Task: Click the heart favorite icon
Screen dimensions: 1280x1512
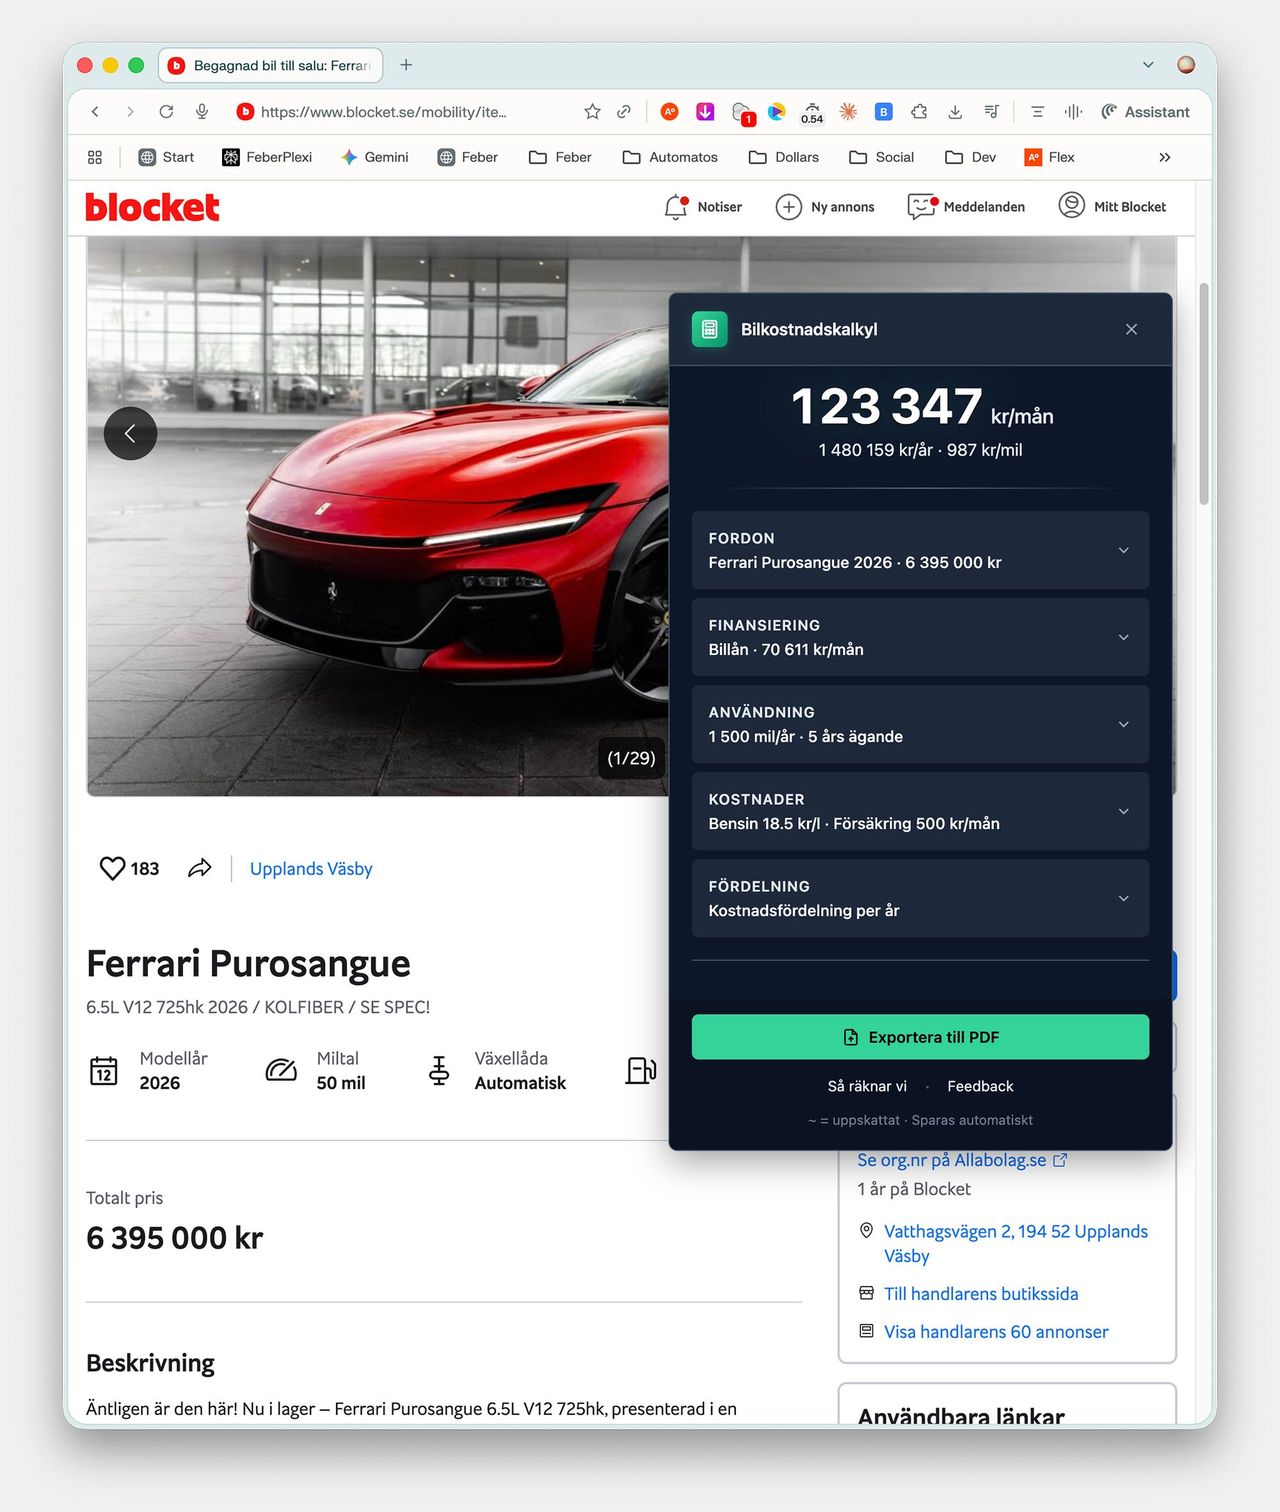Action: coord(112,868)
